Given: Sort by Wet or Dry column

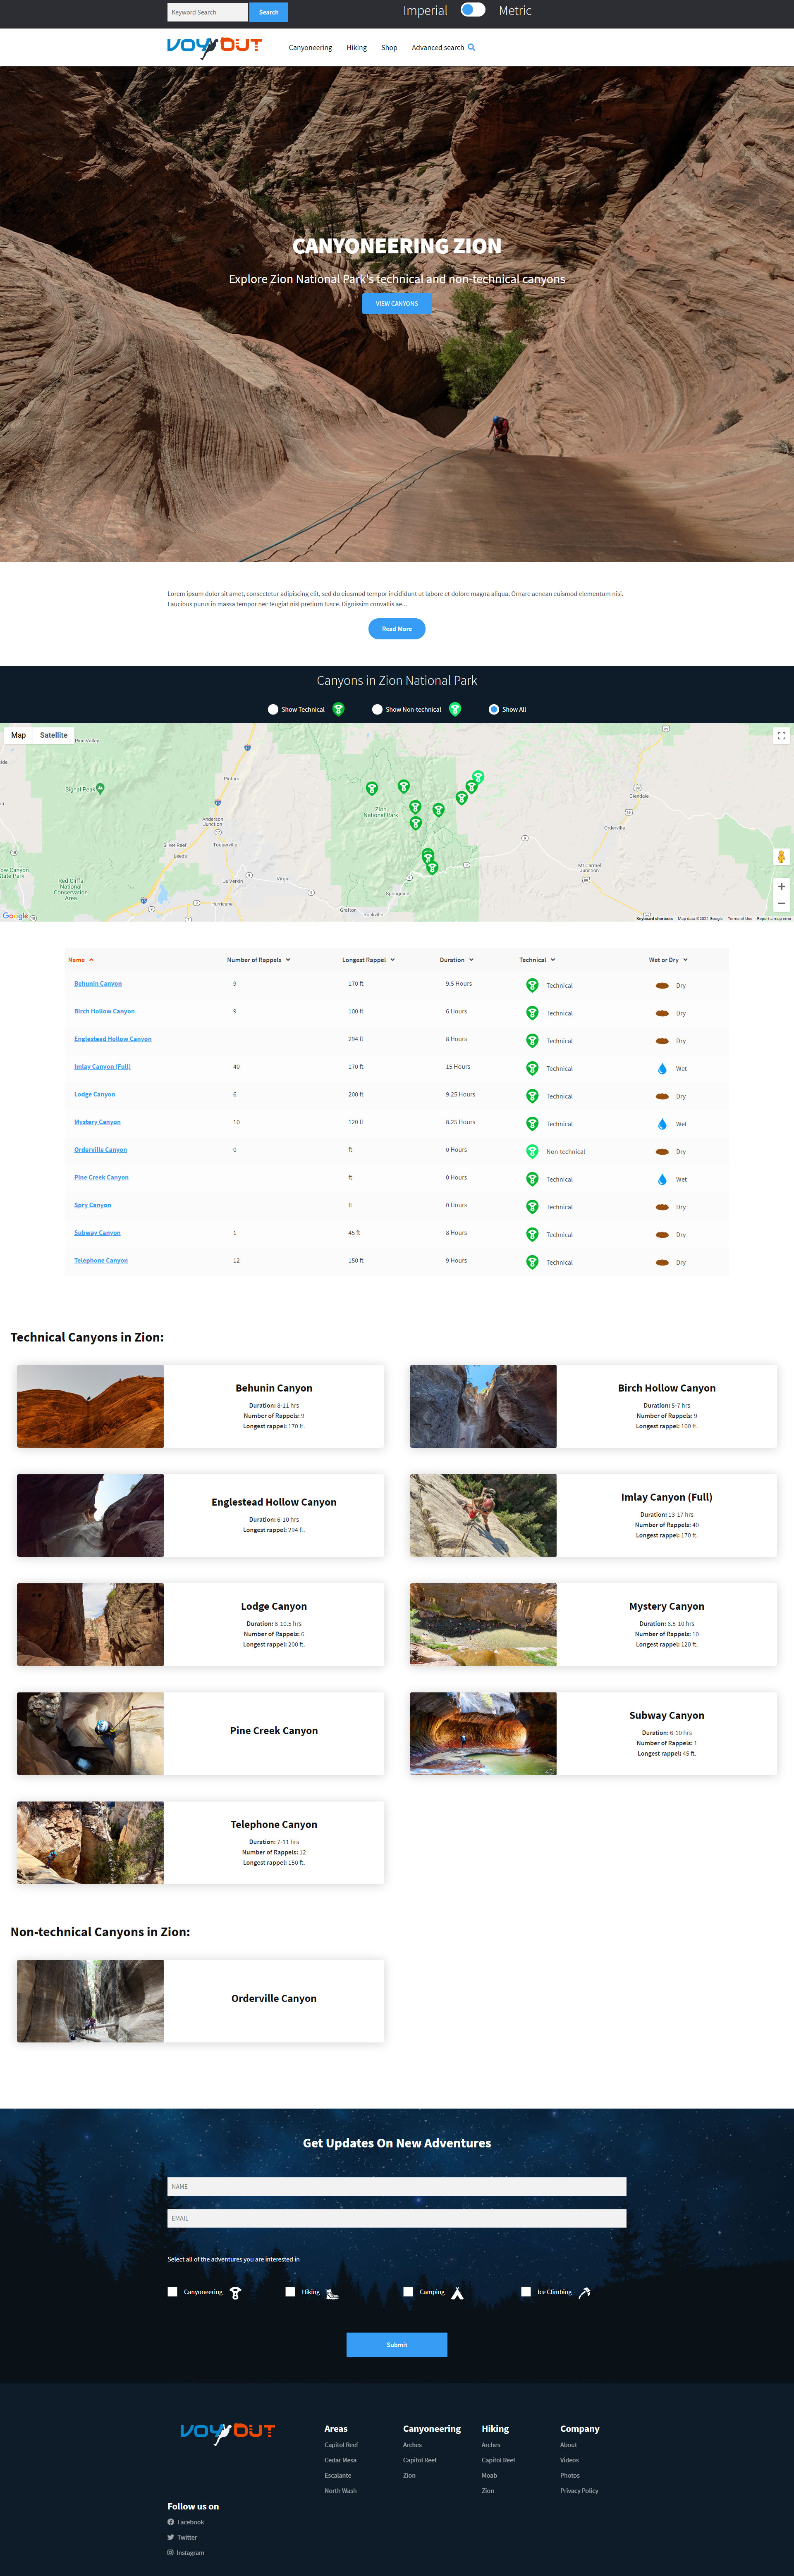Looking at the screenshot, I should [x=668, y=960].
